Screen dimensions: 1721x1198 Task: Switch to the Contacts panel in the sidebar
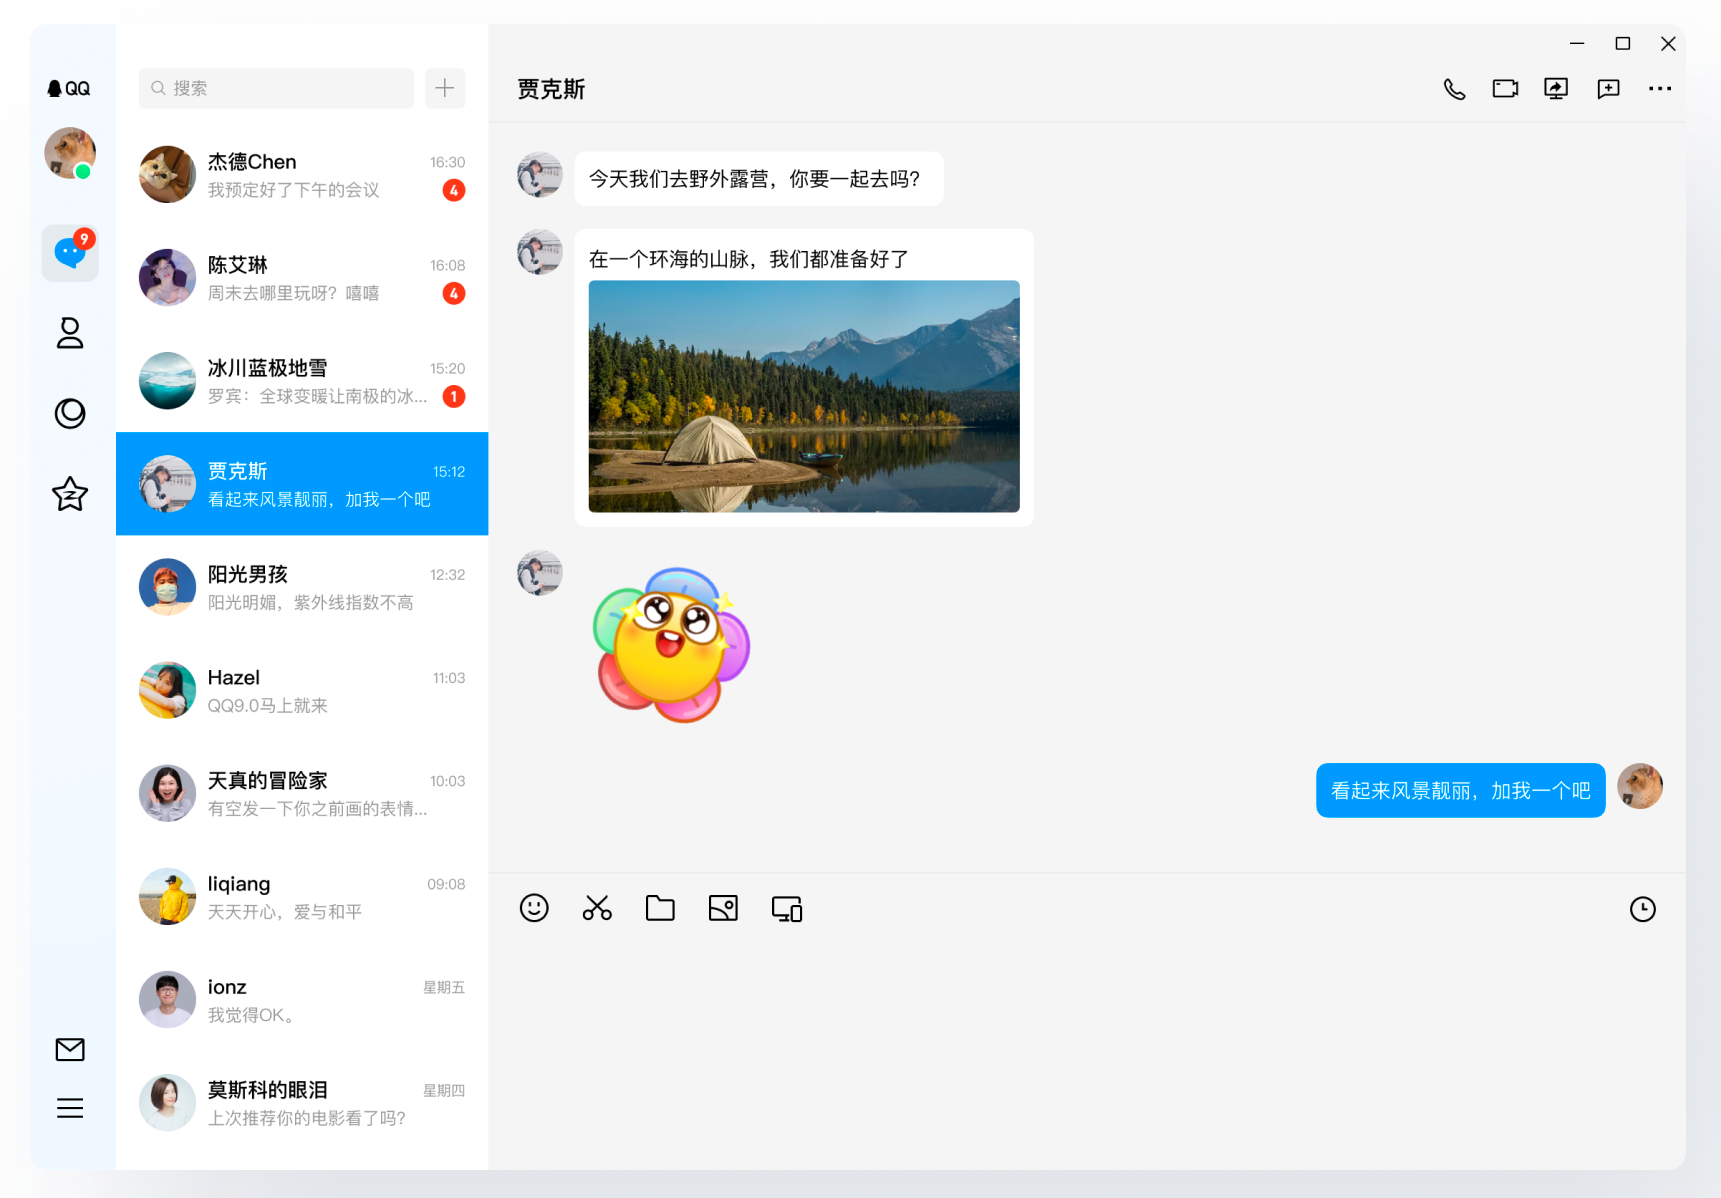tap(70, 333)
